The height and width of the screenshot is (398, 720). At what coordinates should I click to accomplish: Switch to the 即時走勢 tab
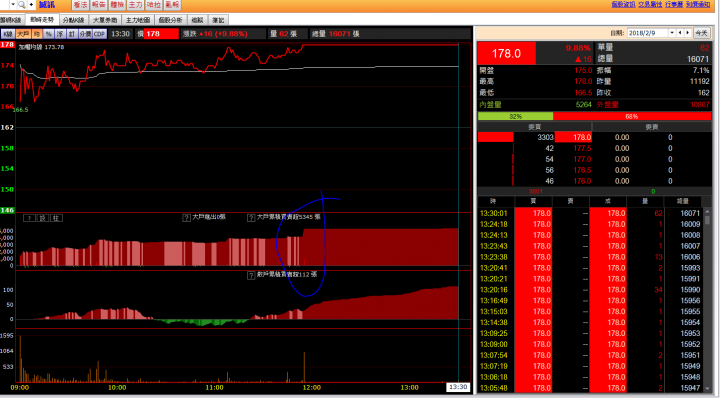point(42,20)
